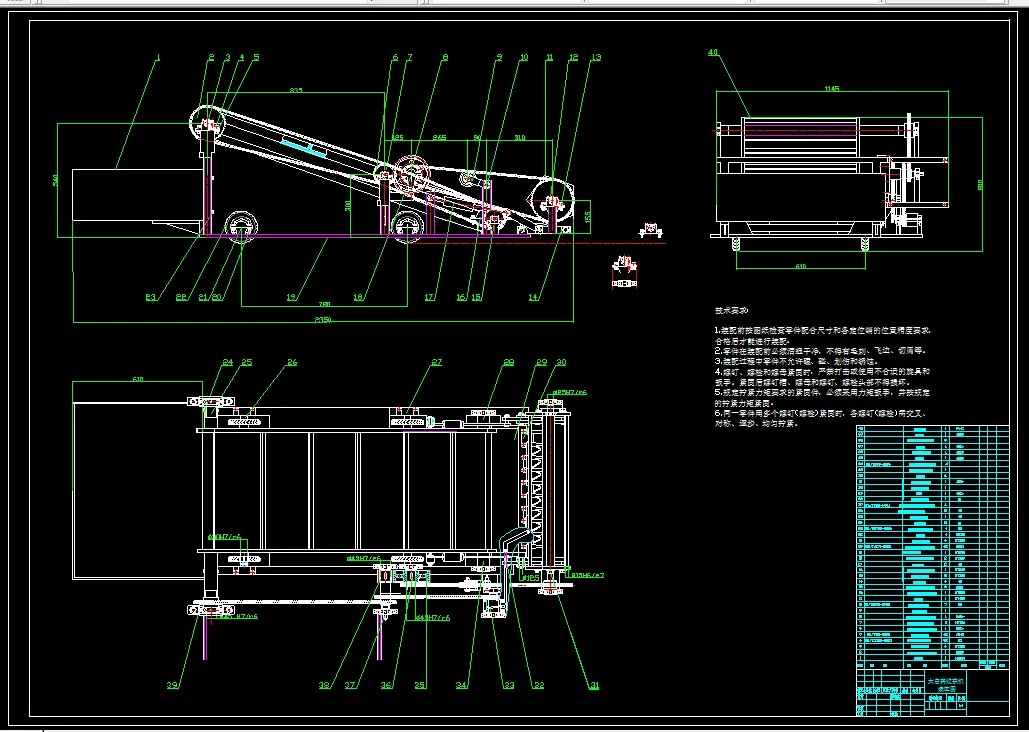Click the 265 dimension text
The width and height of the screenshot is (1029, 732).
(439, 137)
